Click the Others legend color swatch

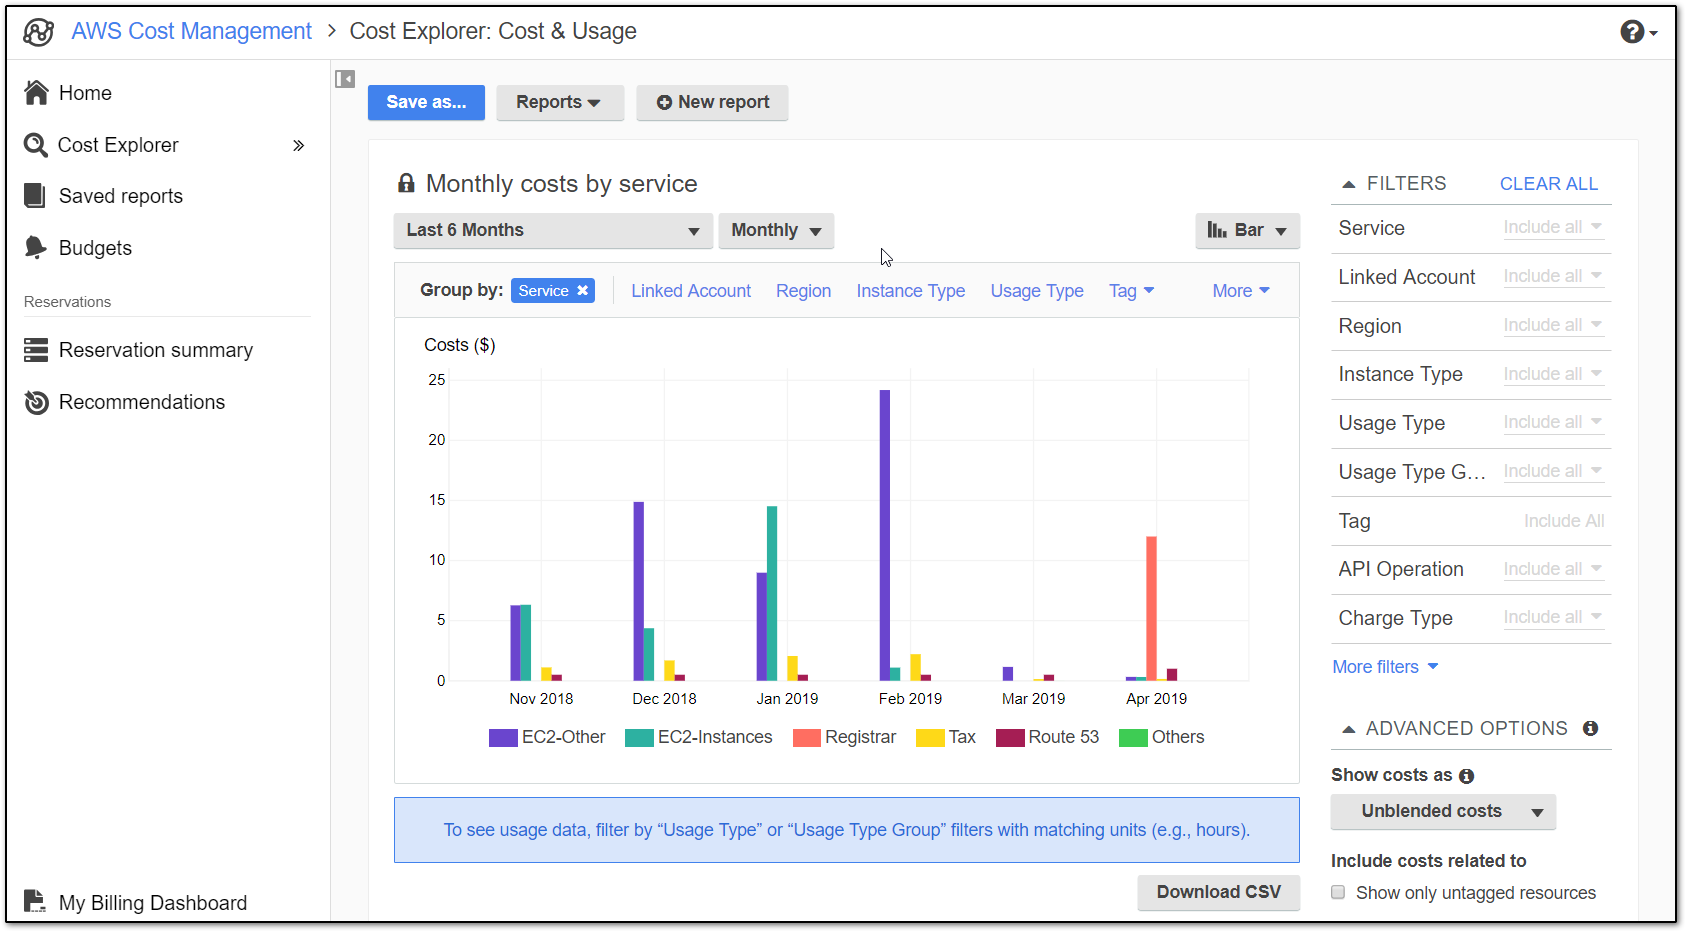coord(1133,738)
